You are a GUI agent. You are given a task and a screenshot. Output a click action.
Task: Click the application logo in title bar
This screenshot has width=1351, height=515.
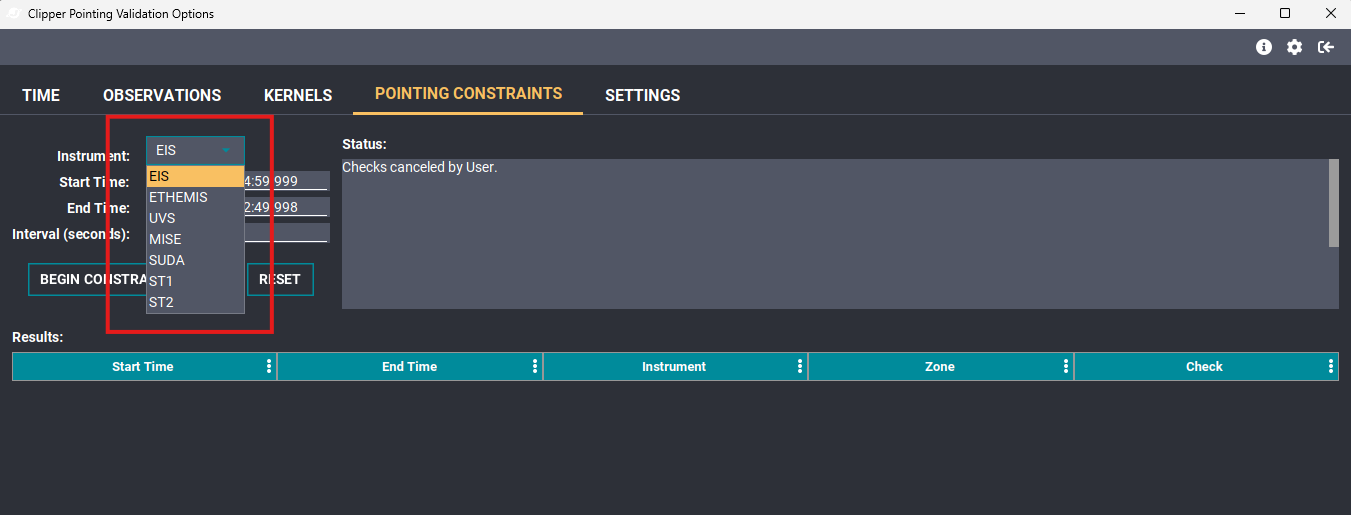click(x=14, y=14)
